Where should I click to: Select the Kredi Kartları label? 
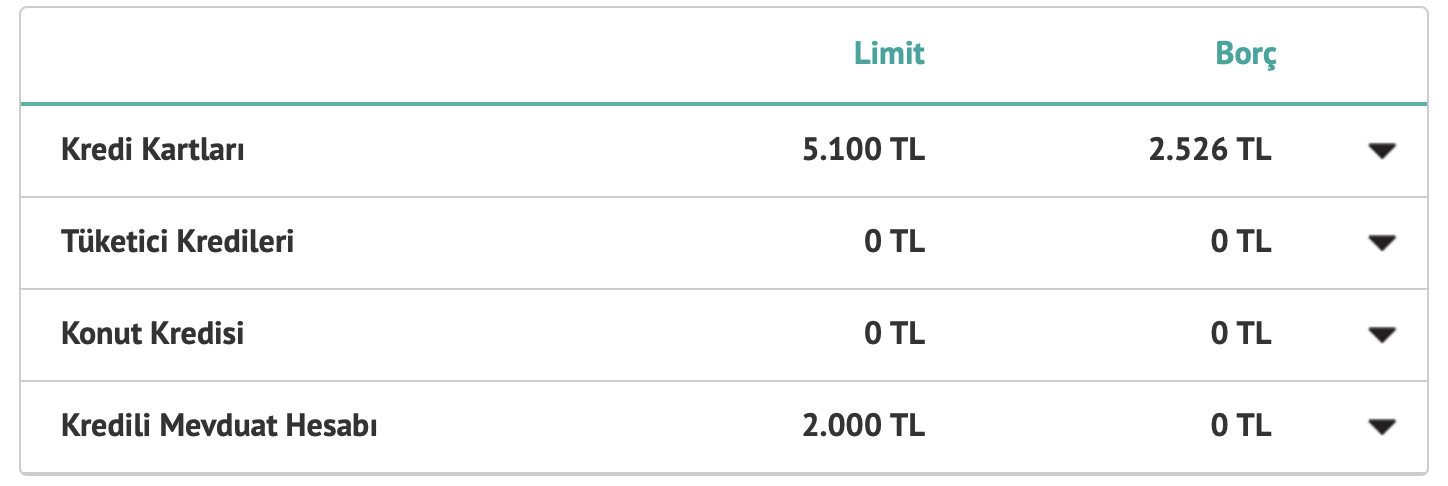coord(153,151)
